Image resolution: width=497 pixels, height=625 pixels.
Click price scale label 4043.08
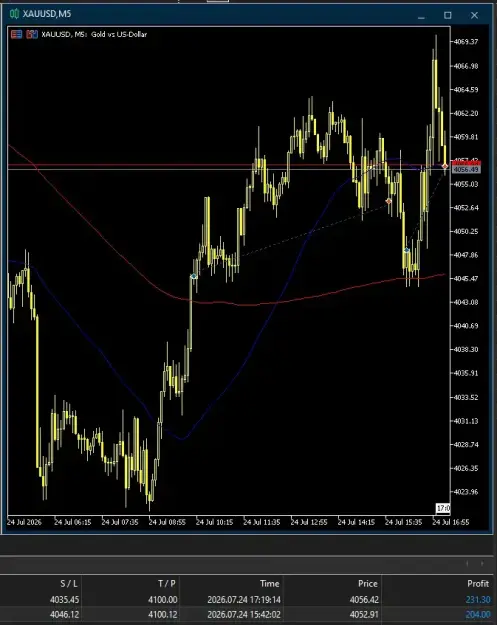[466, 302]
